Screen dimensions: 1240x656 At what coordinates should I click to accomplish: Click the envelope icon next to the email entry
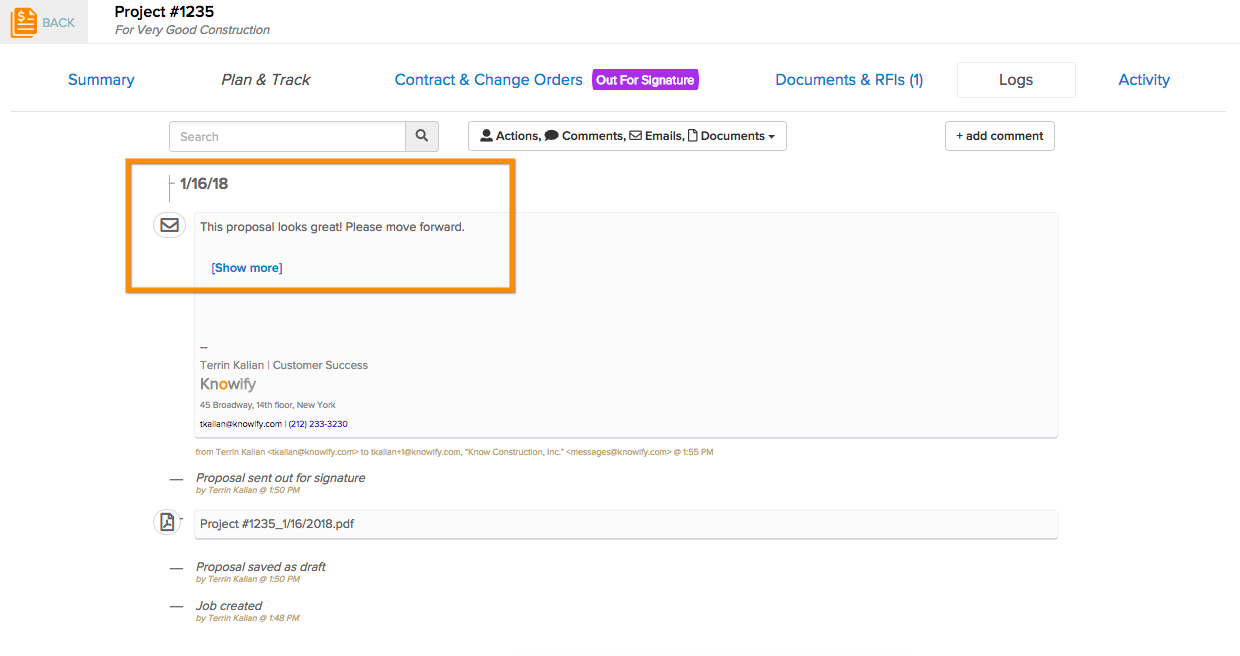(169, 224)
